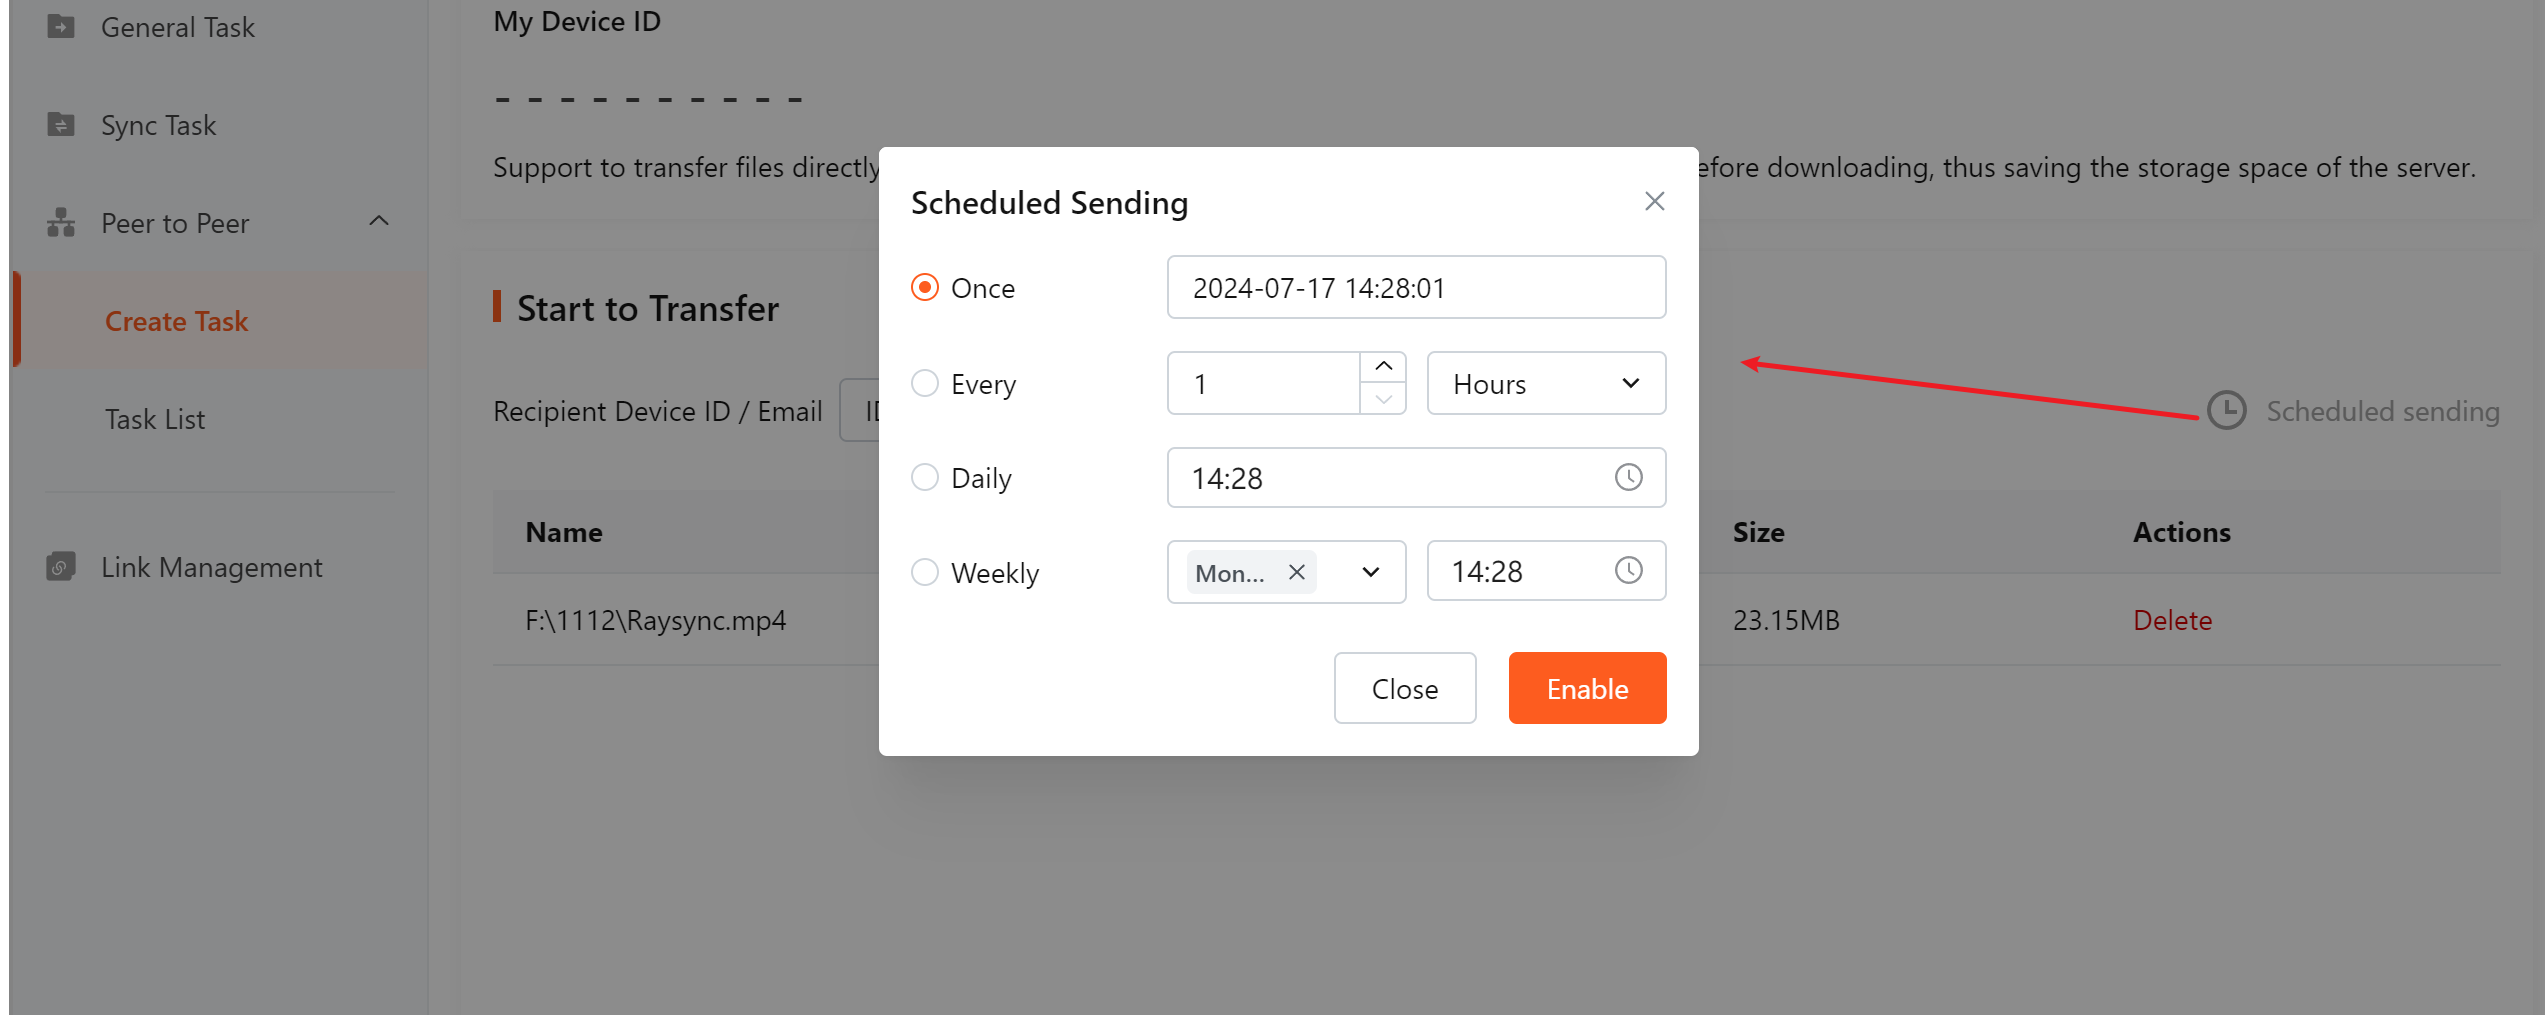This screenshot has width=2545, height=1015.
Task: Close the Scheduled Sending dialog with X
Action: 1654,201
